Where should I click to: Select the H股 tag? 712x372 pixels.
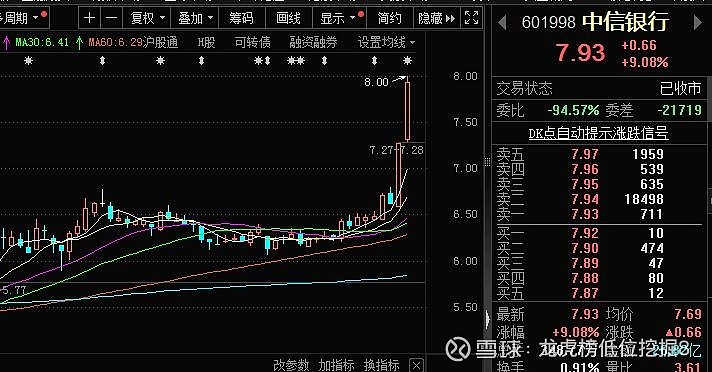click(x=206, y=43)
